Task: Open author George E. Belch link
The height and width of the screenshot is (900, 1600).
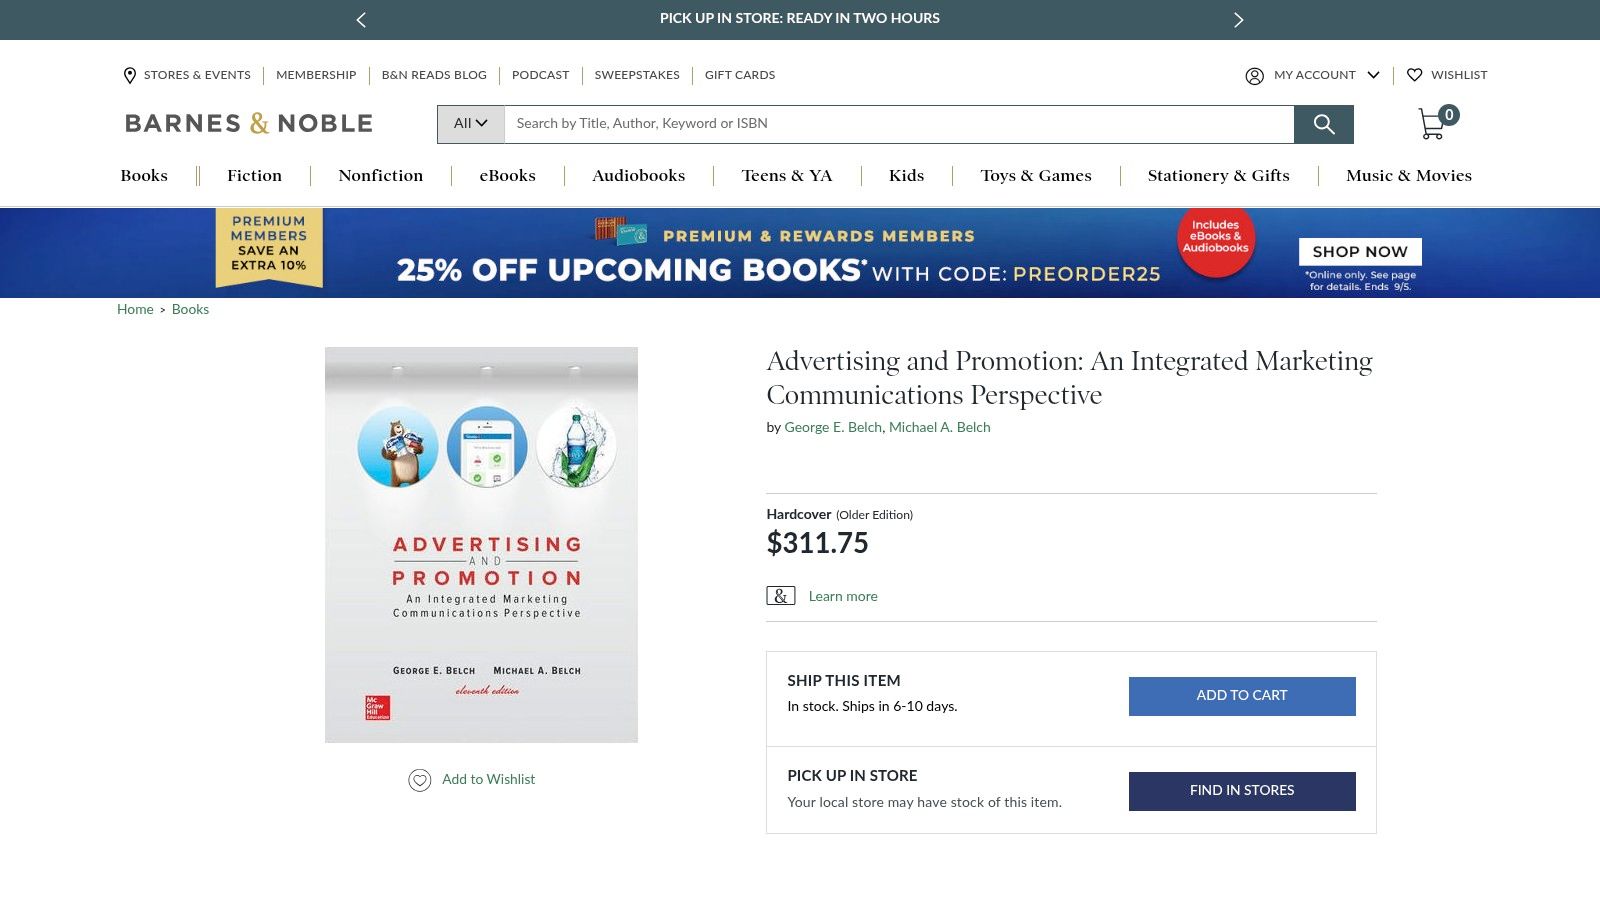Action: point(832,427)
